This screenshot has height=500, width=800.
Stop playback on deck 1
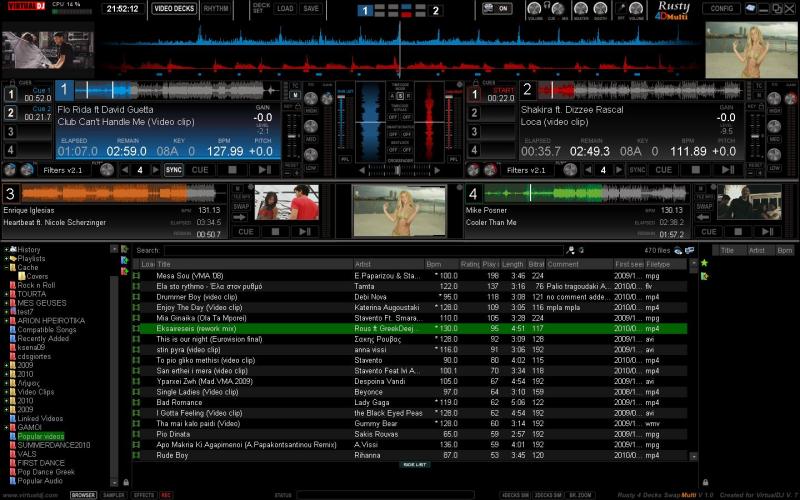(232, 170)
